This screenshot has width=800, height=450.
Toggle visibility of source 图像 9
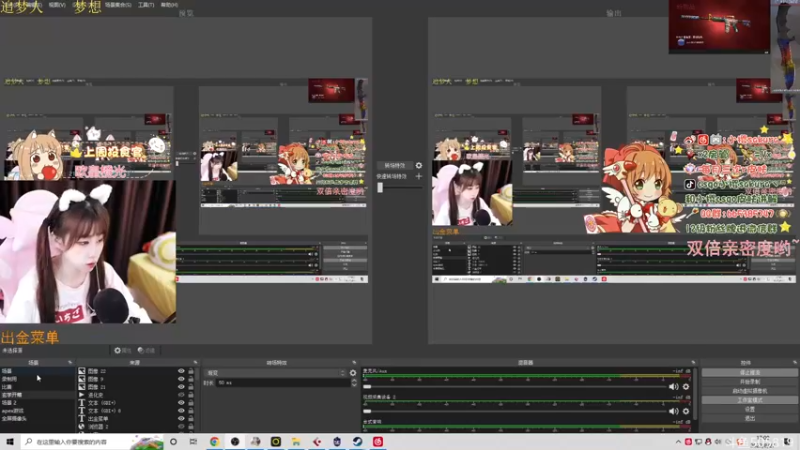coord(181,379)
